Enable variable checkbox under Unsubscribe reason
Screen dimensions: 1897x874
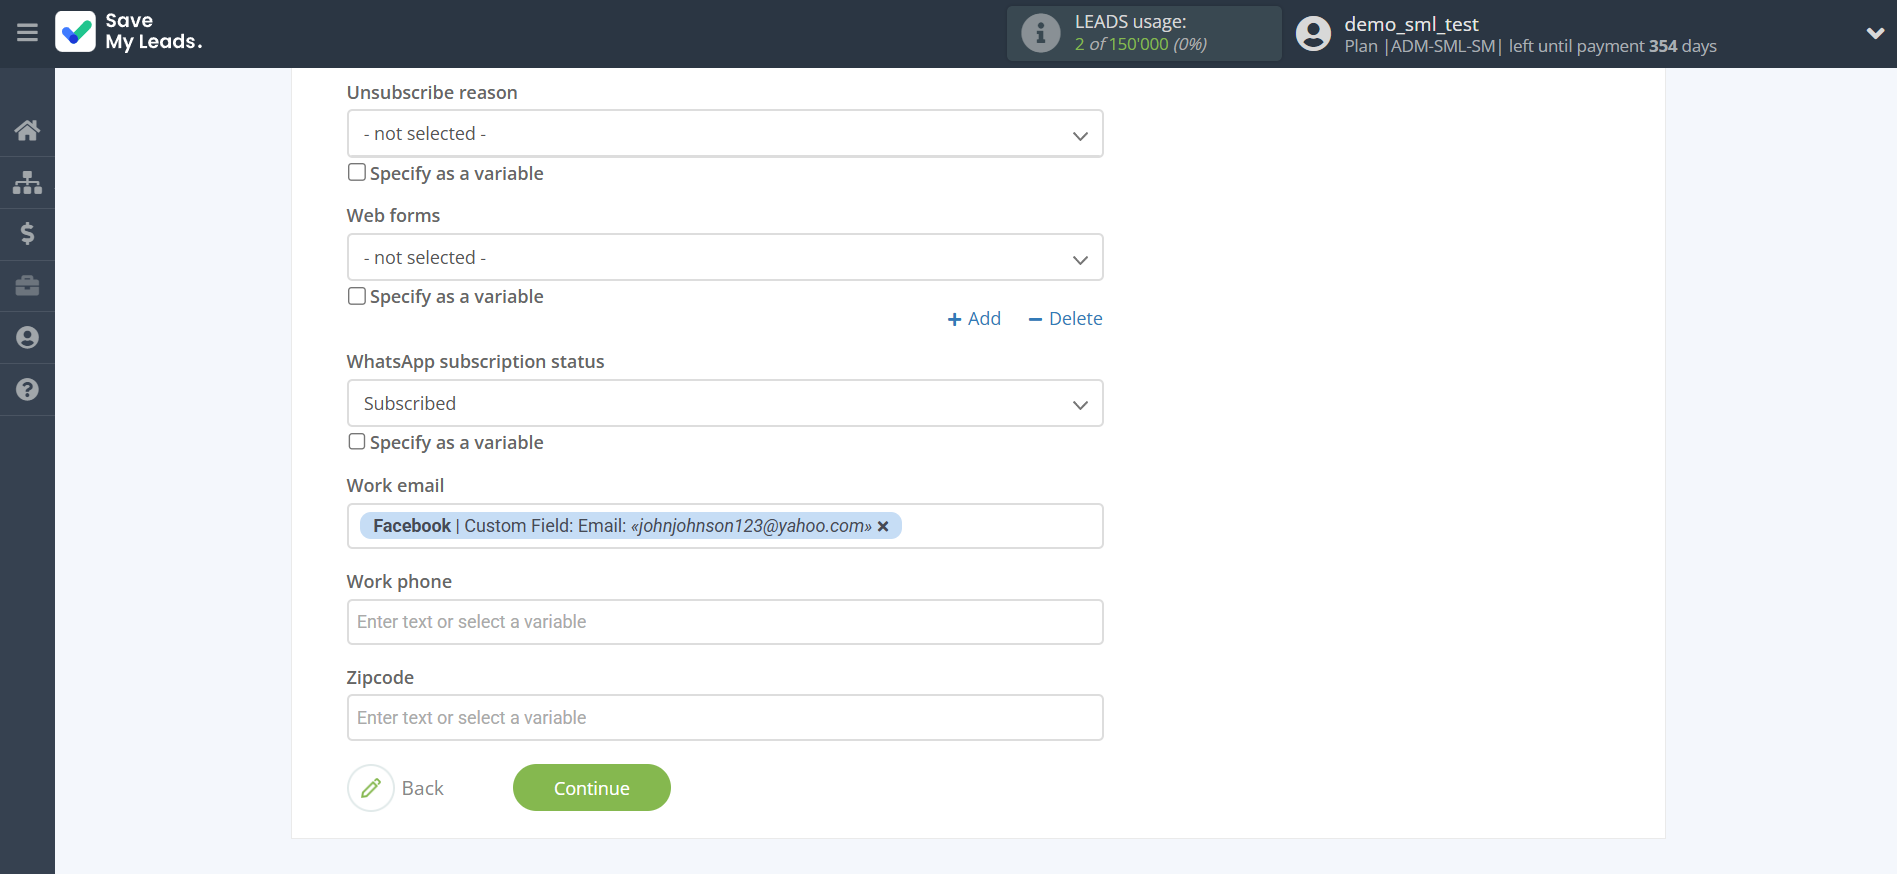[x=357, y=173]
